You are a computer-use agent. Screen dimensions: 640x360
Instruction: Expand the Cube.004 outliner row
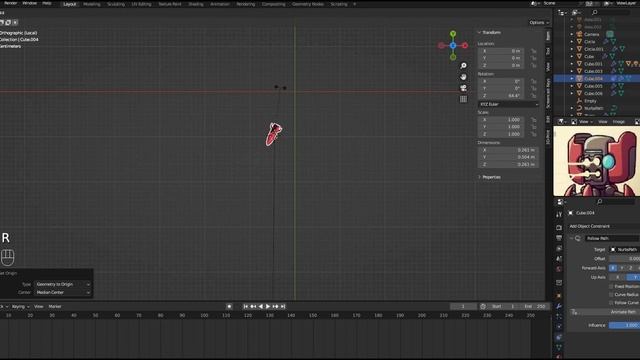click(572, 78)
